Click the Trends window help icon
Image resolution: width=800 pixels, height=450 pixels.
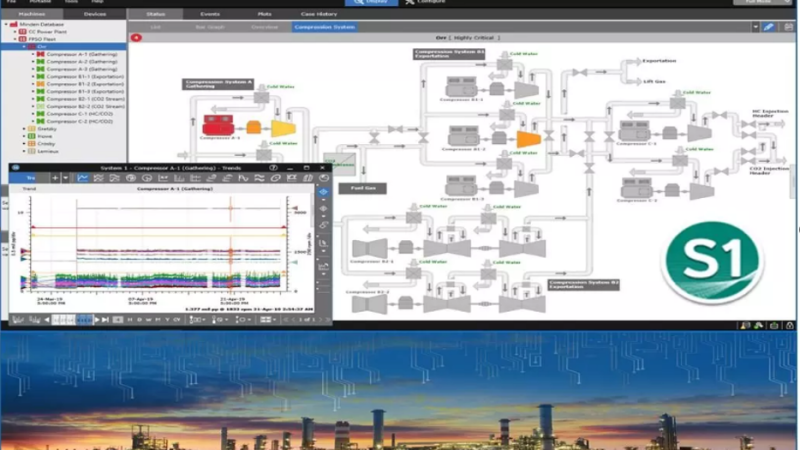(x=274, y=167)
